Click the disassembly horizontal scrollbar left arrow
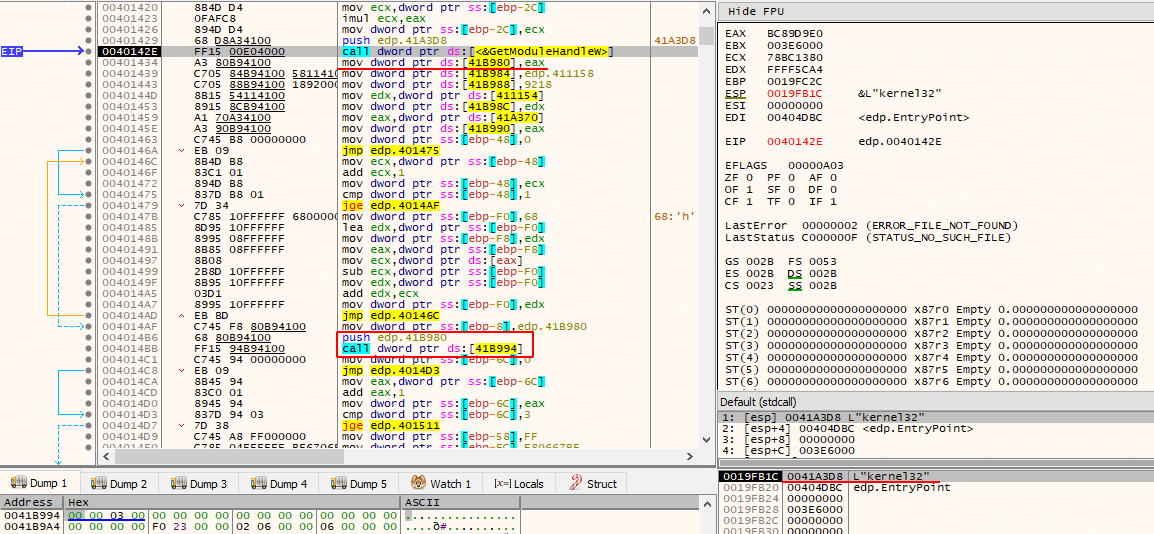The width and height of the screenshot is (1154, 534). [x=105, y=457]
